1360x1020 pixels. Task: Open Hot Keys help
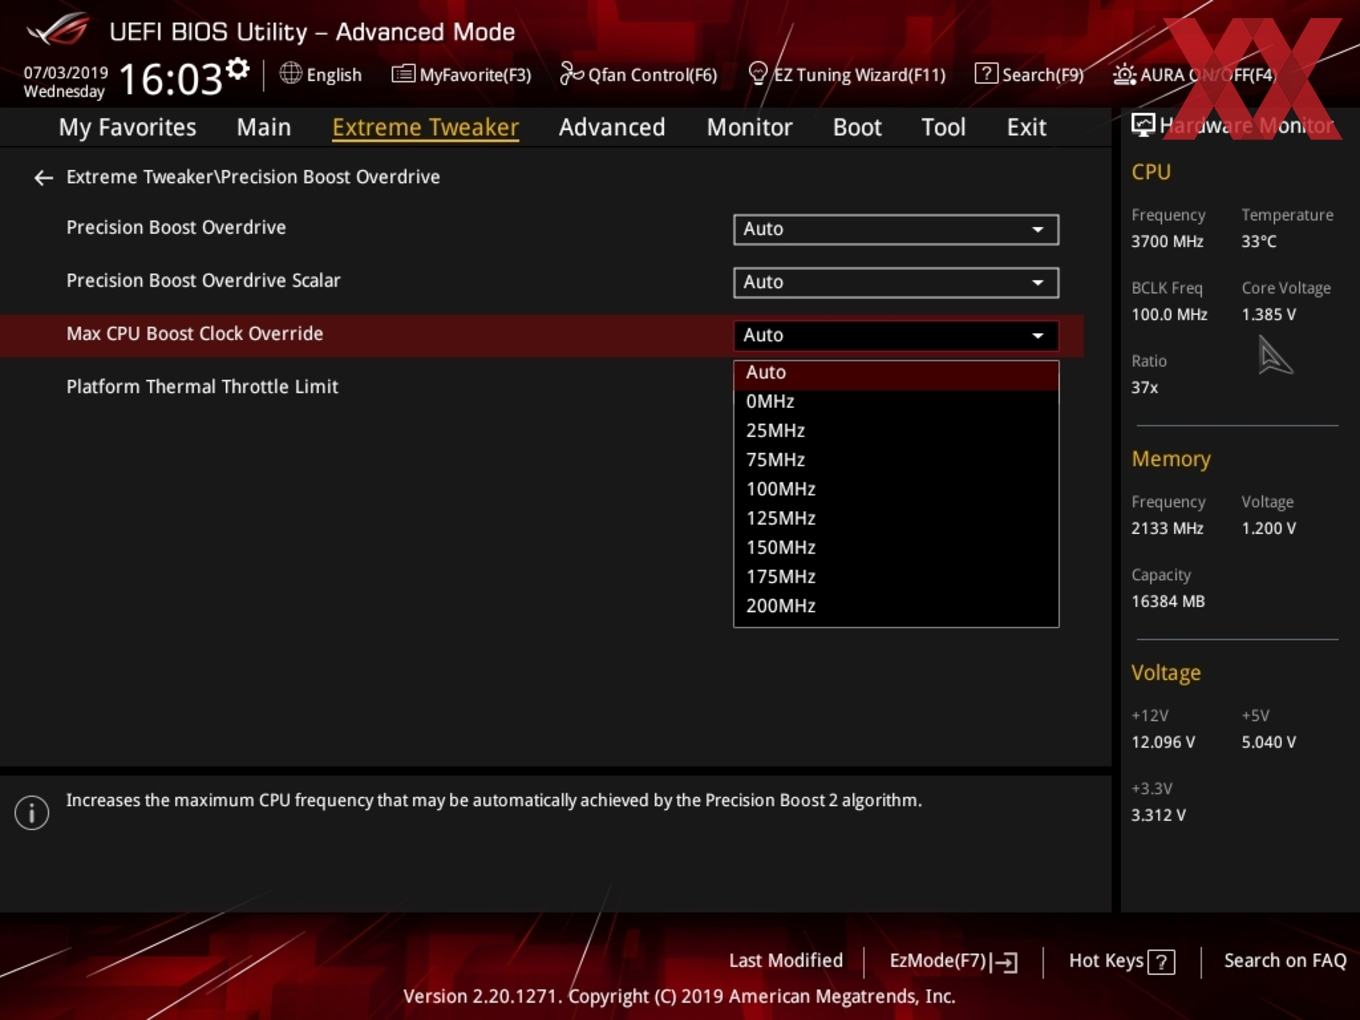point(1121,961)
